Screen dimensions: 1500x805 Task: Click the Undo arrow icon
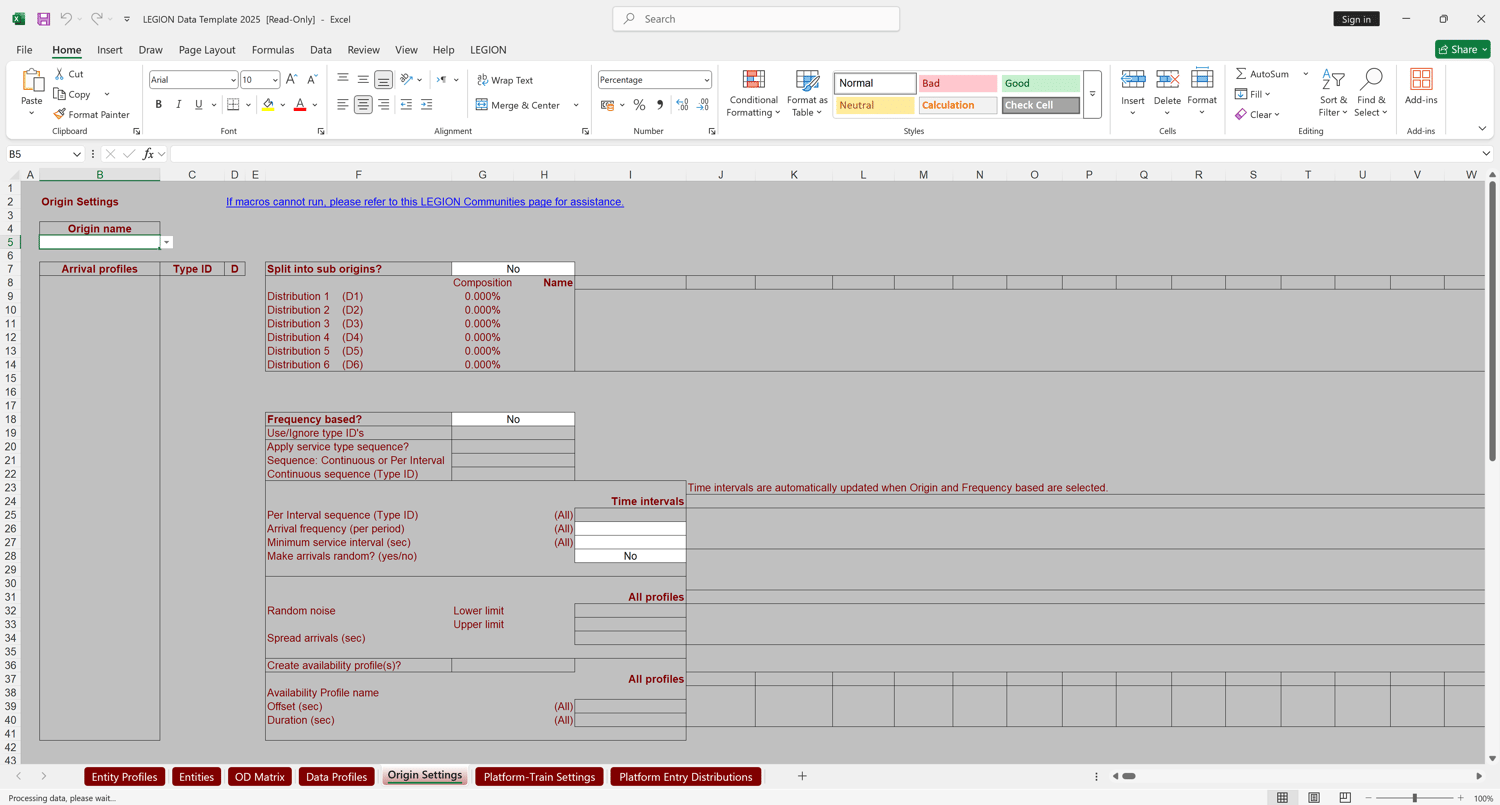click(66, 19)
